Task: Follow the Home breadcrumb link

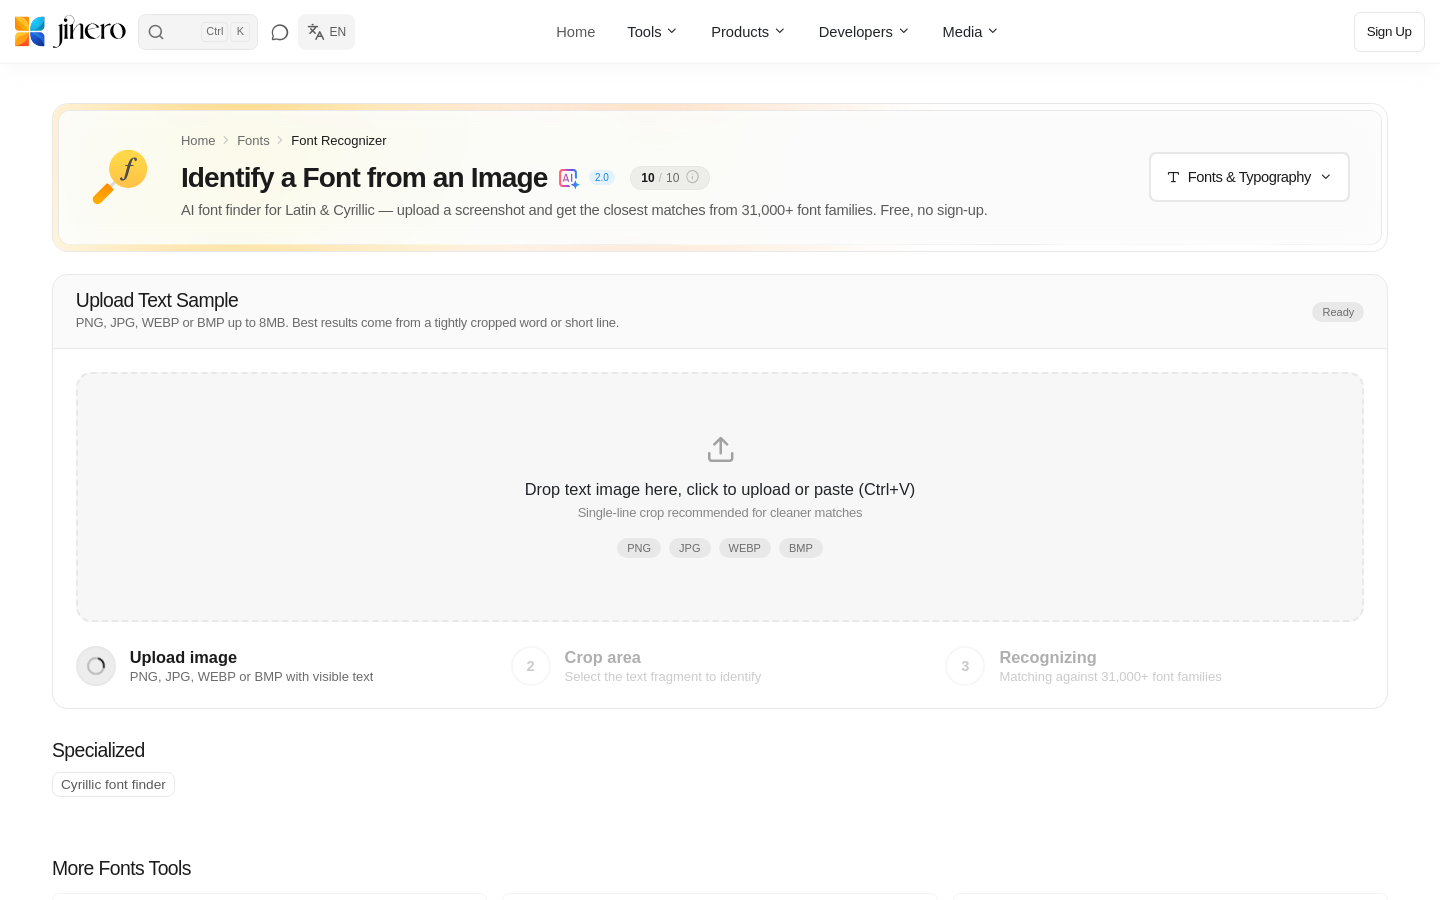Action: click(x=198, y=141)
